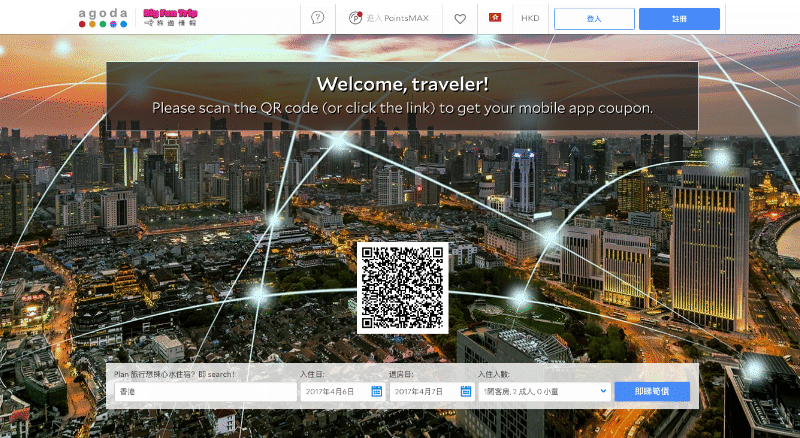The height and width of the screenshot is (438, 800).
Task: Open the check-in calendar icon
Action: click(377, 391)
